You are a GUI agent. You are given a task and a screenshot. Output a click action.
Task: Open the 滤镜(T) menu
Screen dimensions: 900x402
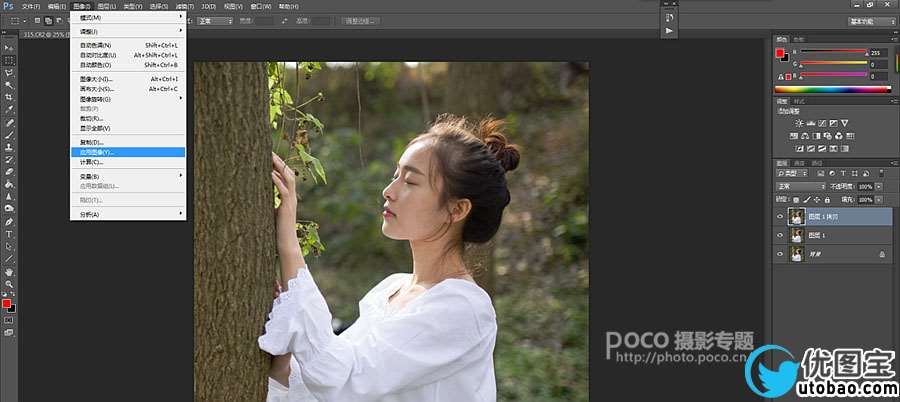point(183,6)
